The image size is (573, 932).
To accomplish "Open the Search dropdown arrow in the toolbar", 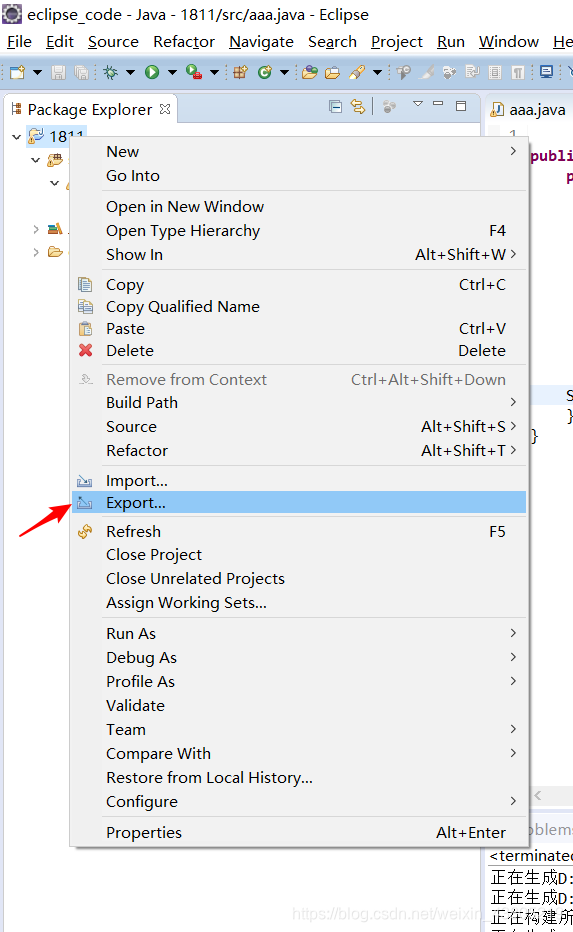I will 377,73.
